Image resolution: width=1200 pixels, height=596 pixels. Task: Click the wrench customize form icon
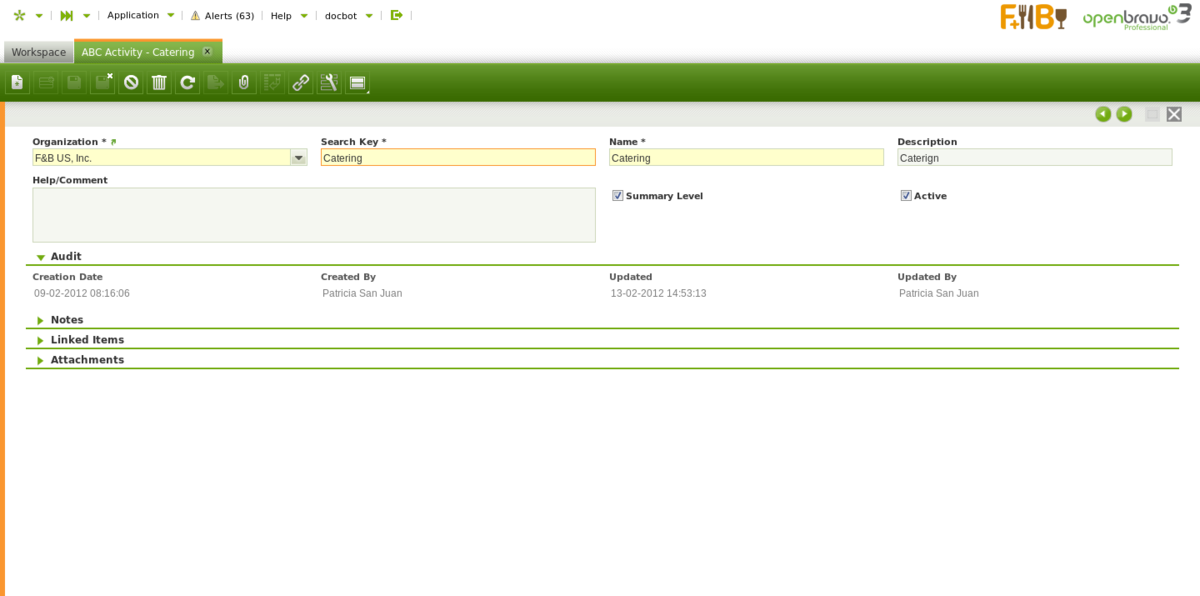coord(328,83)
